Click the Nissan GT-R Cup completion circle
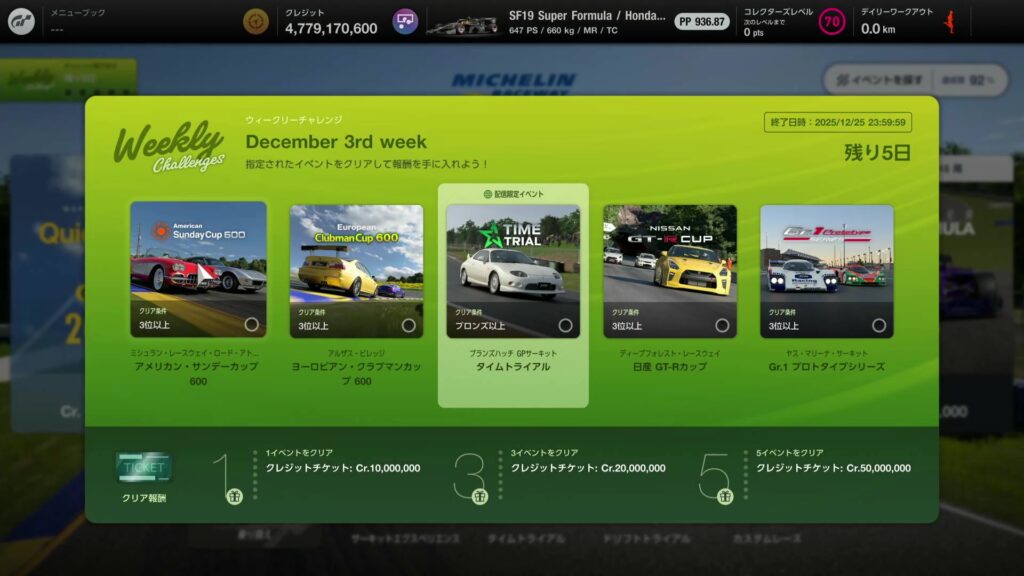1024x576 pixels. tap(722, 325)
